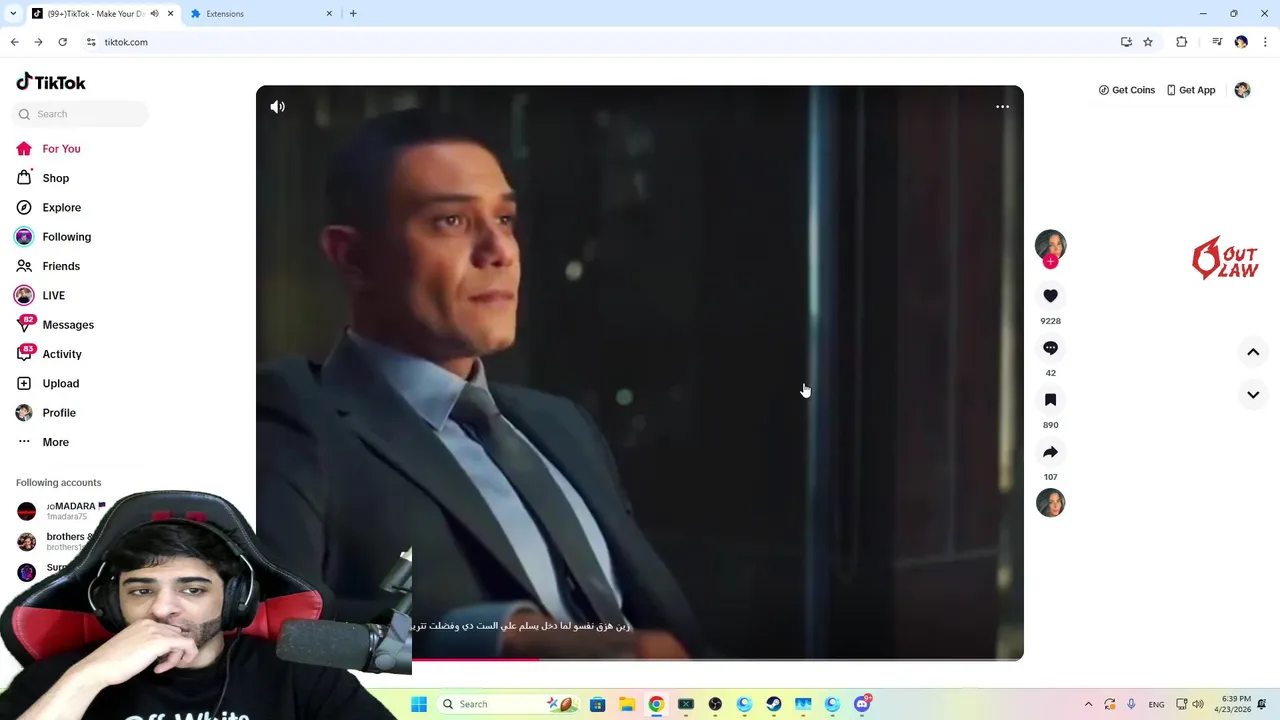Open the Windows Start menu
Viewport: 1280px width, 720px height.
[x=419, y=704]
